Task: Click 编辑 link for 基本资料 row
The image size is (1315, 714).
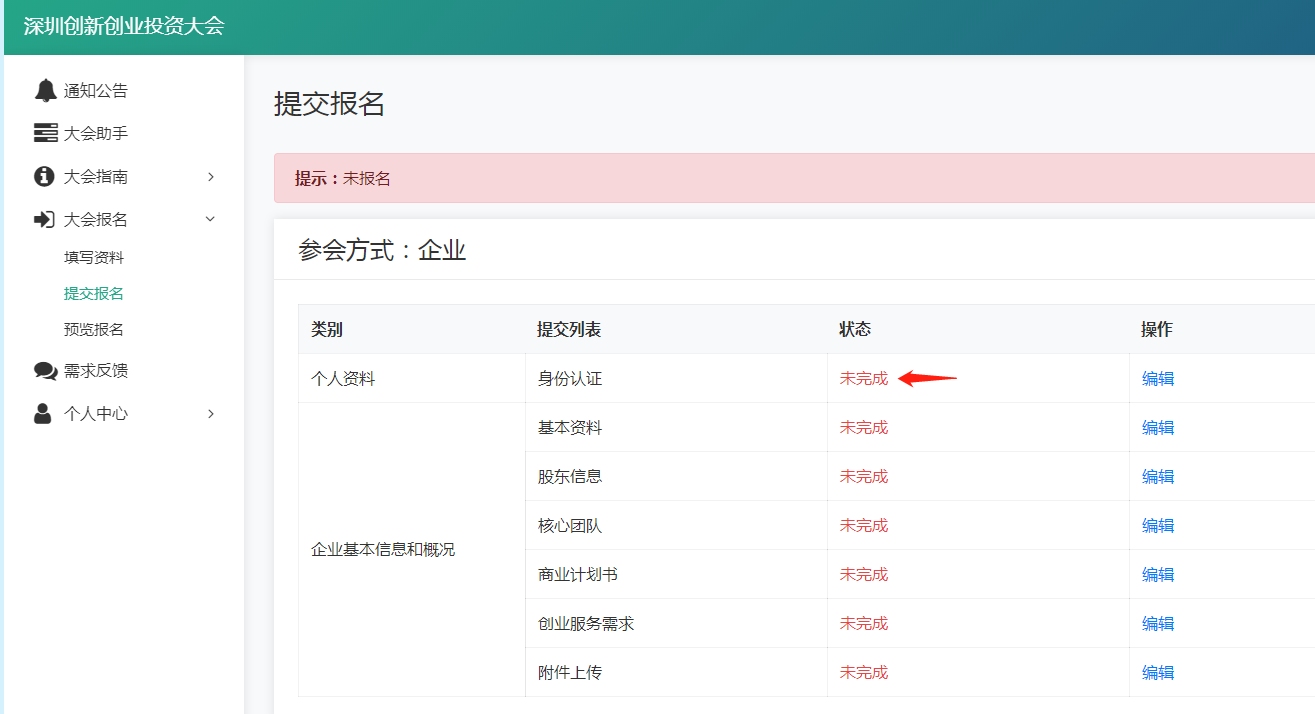Action: (1158, 427)
